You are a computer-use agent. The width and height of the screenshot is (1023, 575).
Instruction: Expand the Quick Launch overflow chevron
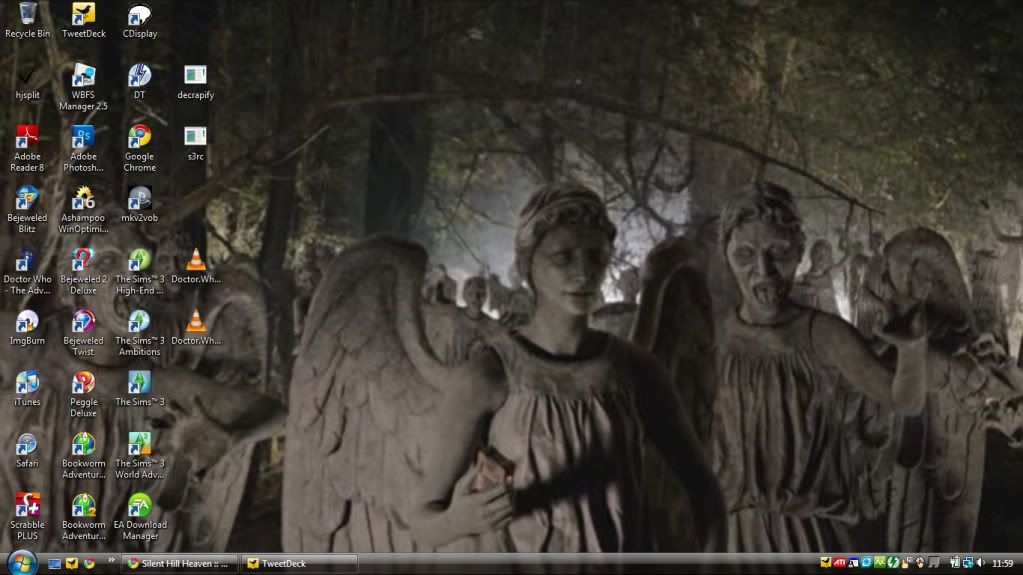[111, 560]
